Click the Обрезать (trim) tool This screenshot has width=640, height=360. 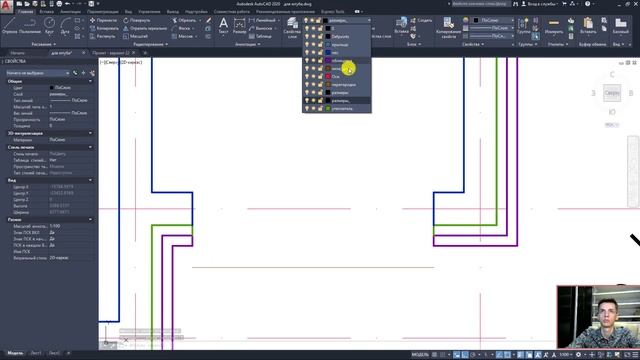(183, 20)
